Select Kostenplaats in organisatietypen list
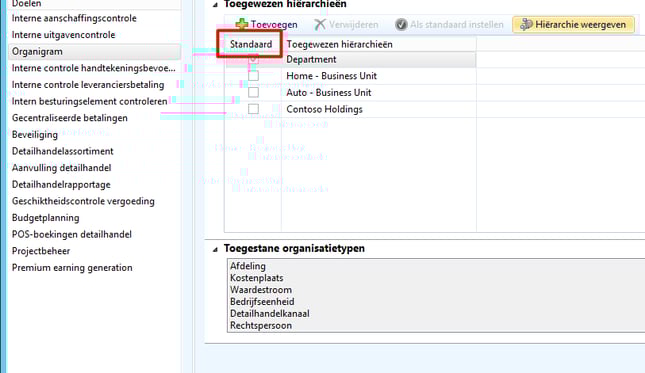This screenshot has height=373, width=645. pyautogui.click(x=257, y=278)
